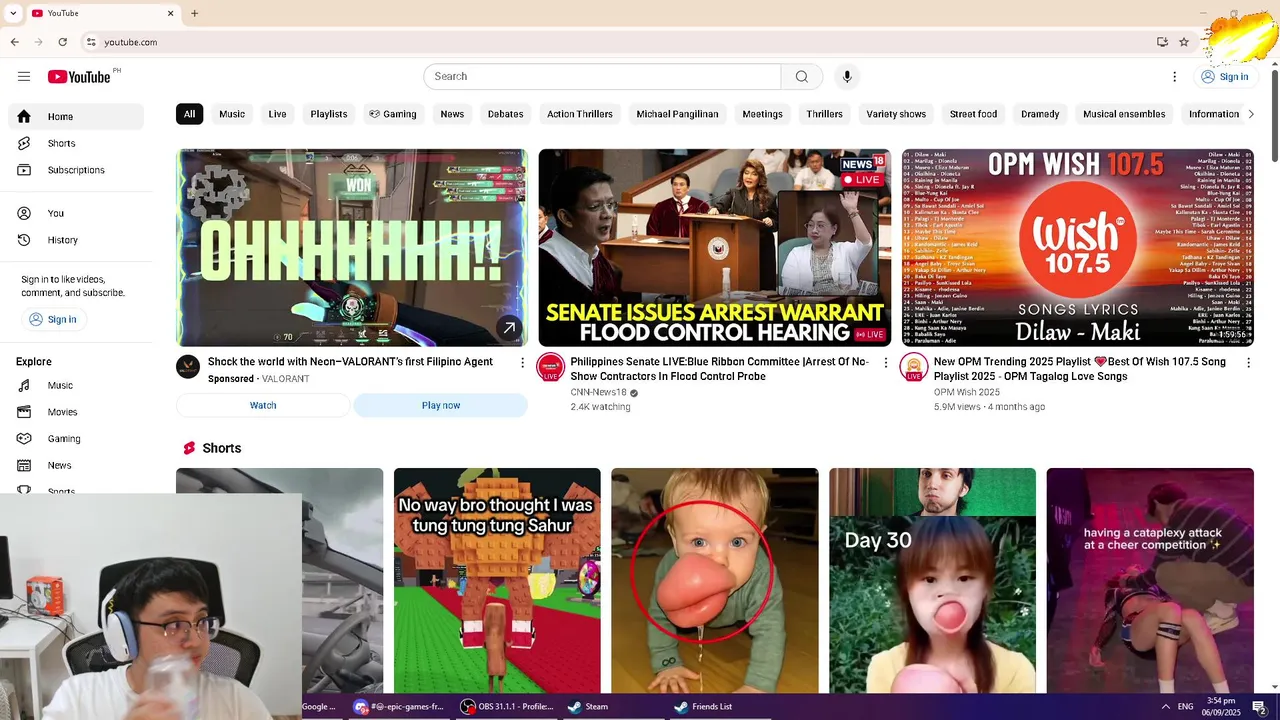Select the Music filter chip
Screen dimensions: 1280x720
pyautogui.click(x=232, y=114)
